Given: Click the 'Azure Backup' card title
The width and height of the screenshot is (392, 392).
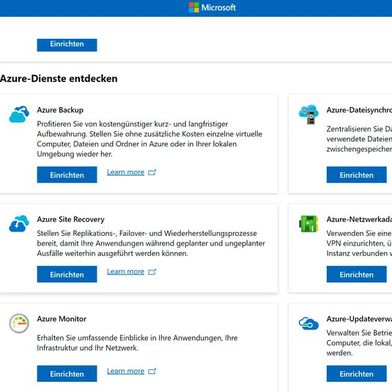Looking at the screenshot, I should tap(60, 110).
